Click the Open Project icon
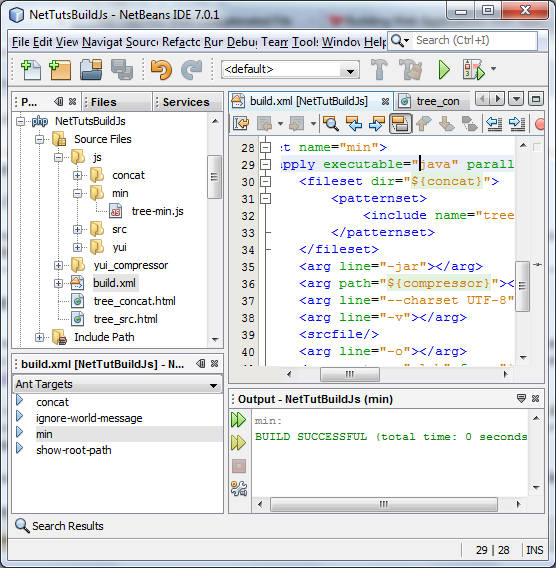This screenshot has height=568, width=556. pyautogui.click(x=91, y=70)
